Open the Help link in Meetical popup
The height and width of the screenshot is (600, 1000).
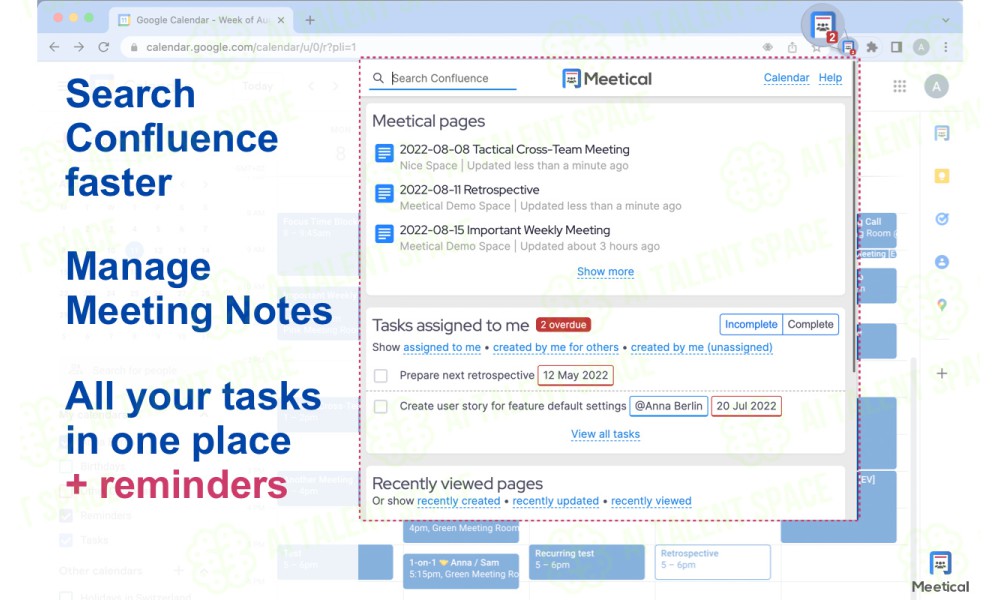(x=830, y=78)
